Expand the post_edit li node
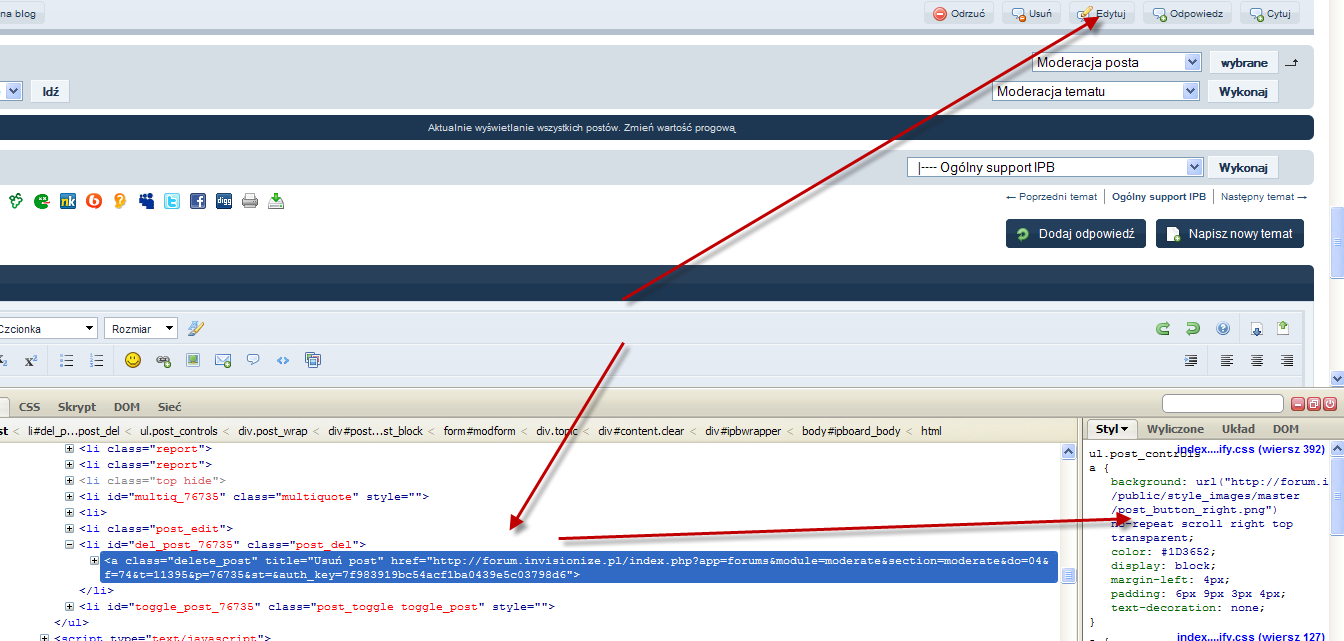The width and height of the screenshot is (1344, 641). pyautogui.click(x=70, y=529)
